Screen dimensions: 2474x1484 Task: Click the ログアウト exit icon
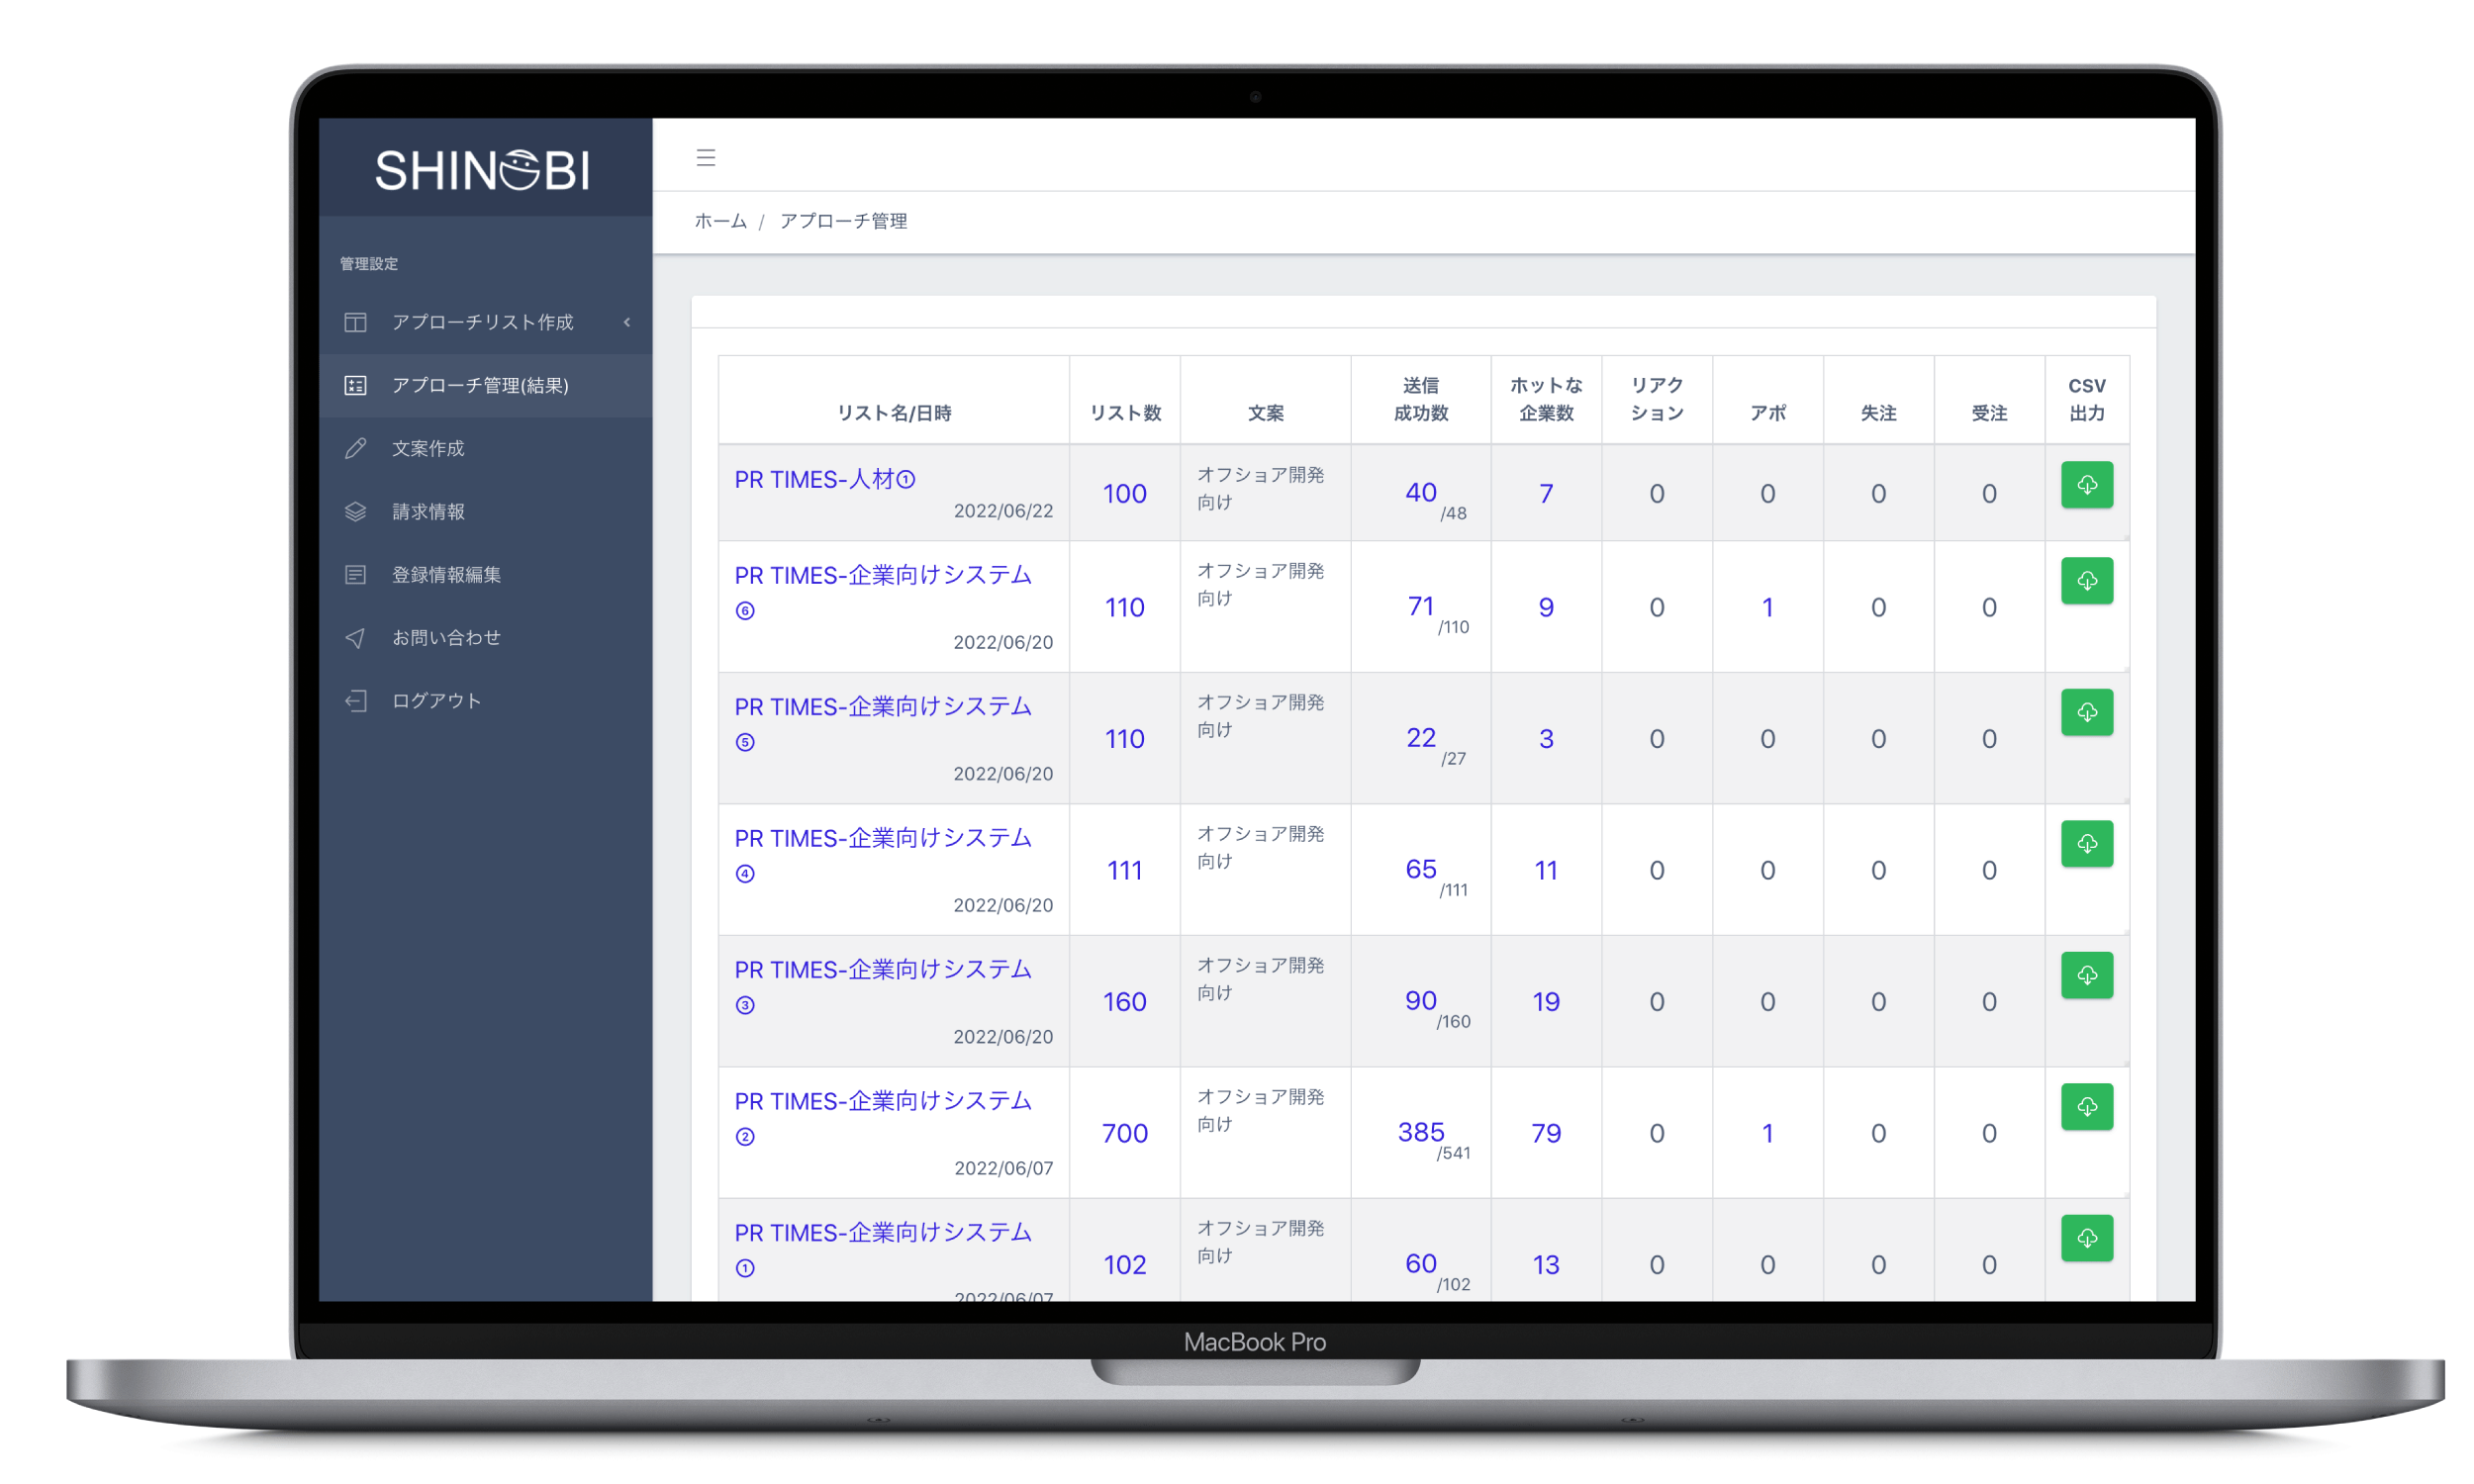(x=355, y=700)
